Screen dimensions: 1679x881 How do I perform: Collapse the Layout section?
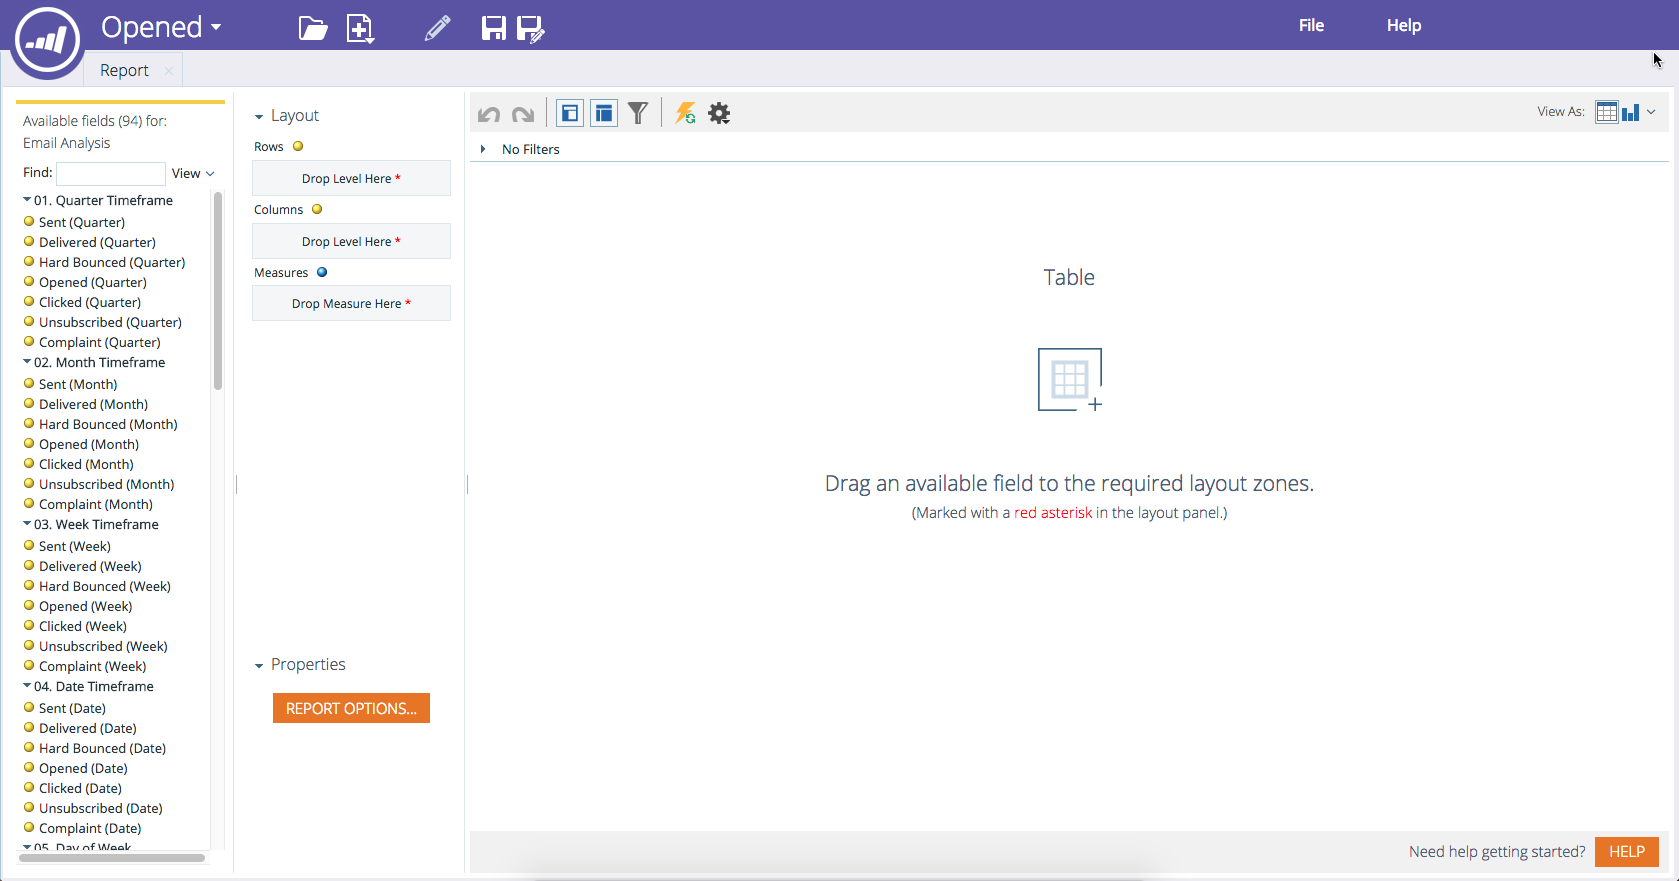tap(259, 117)
